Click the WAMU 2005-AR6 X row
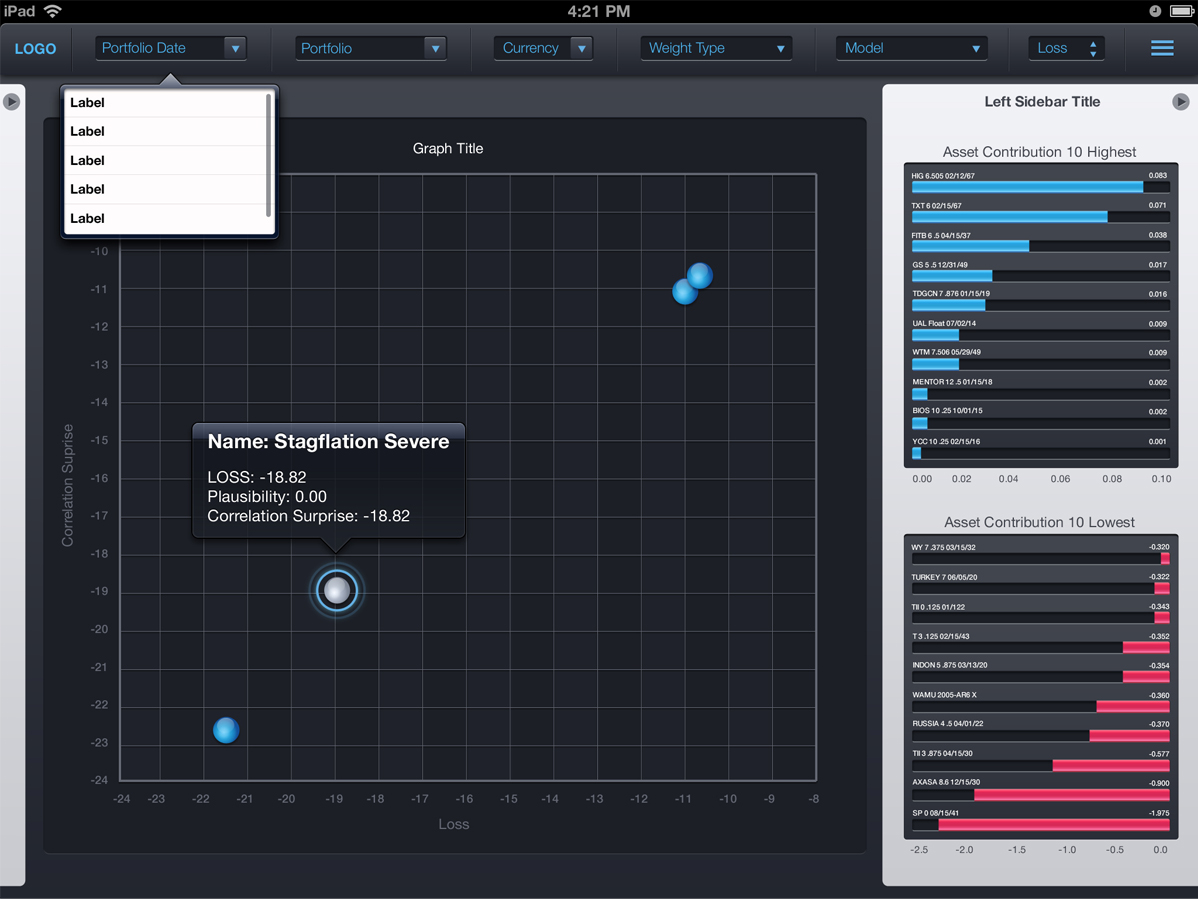 click(x=1040, y=701)
